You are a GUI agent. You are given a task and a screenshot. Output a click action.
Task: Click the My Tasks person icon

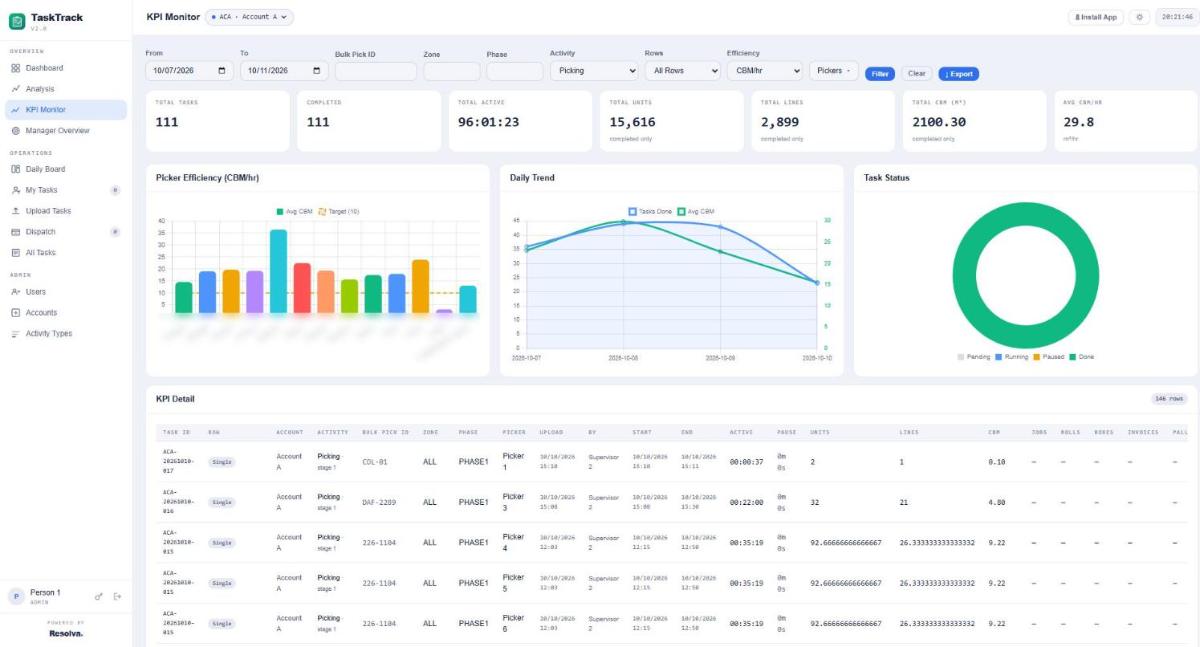pyautogui.click(x=16, y=190)
